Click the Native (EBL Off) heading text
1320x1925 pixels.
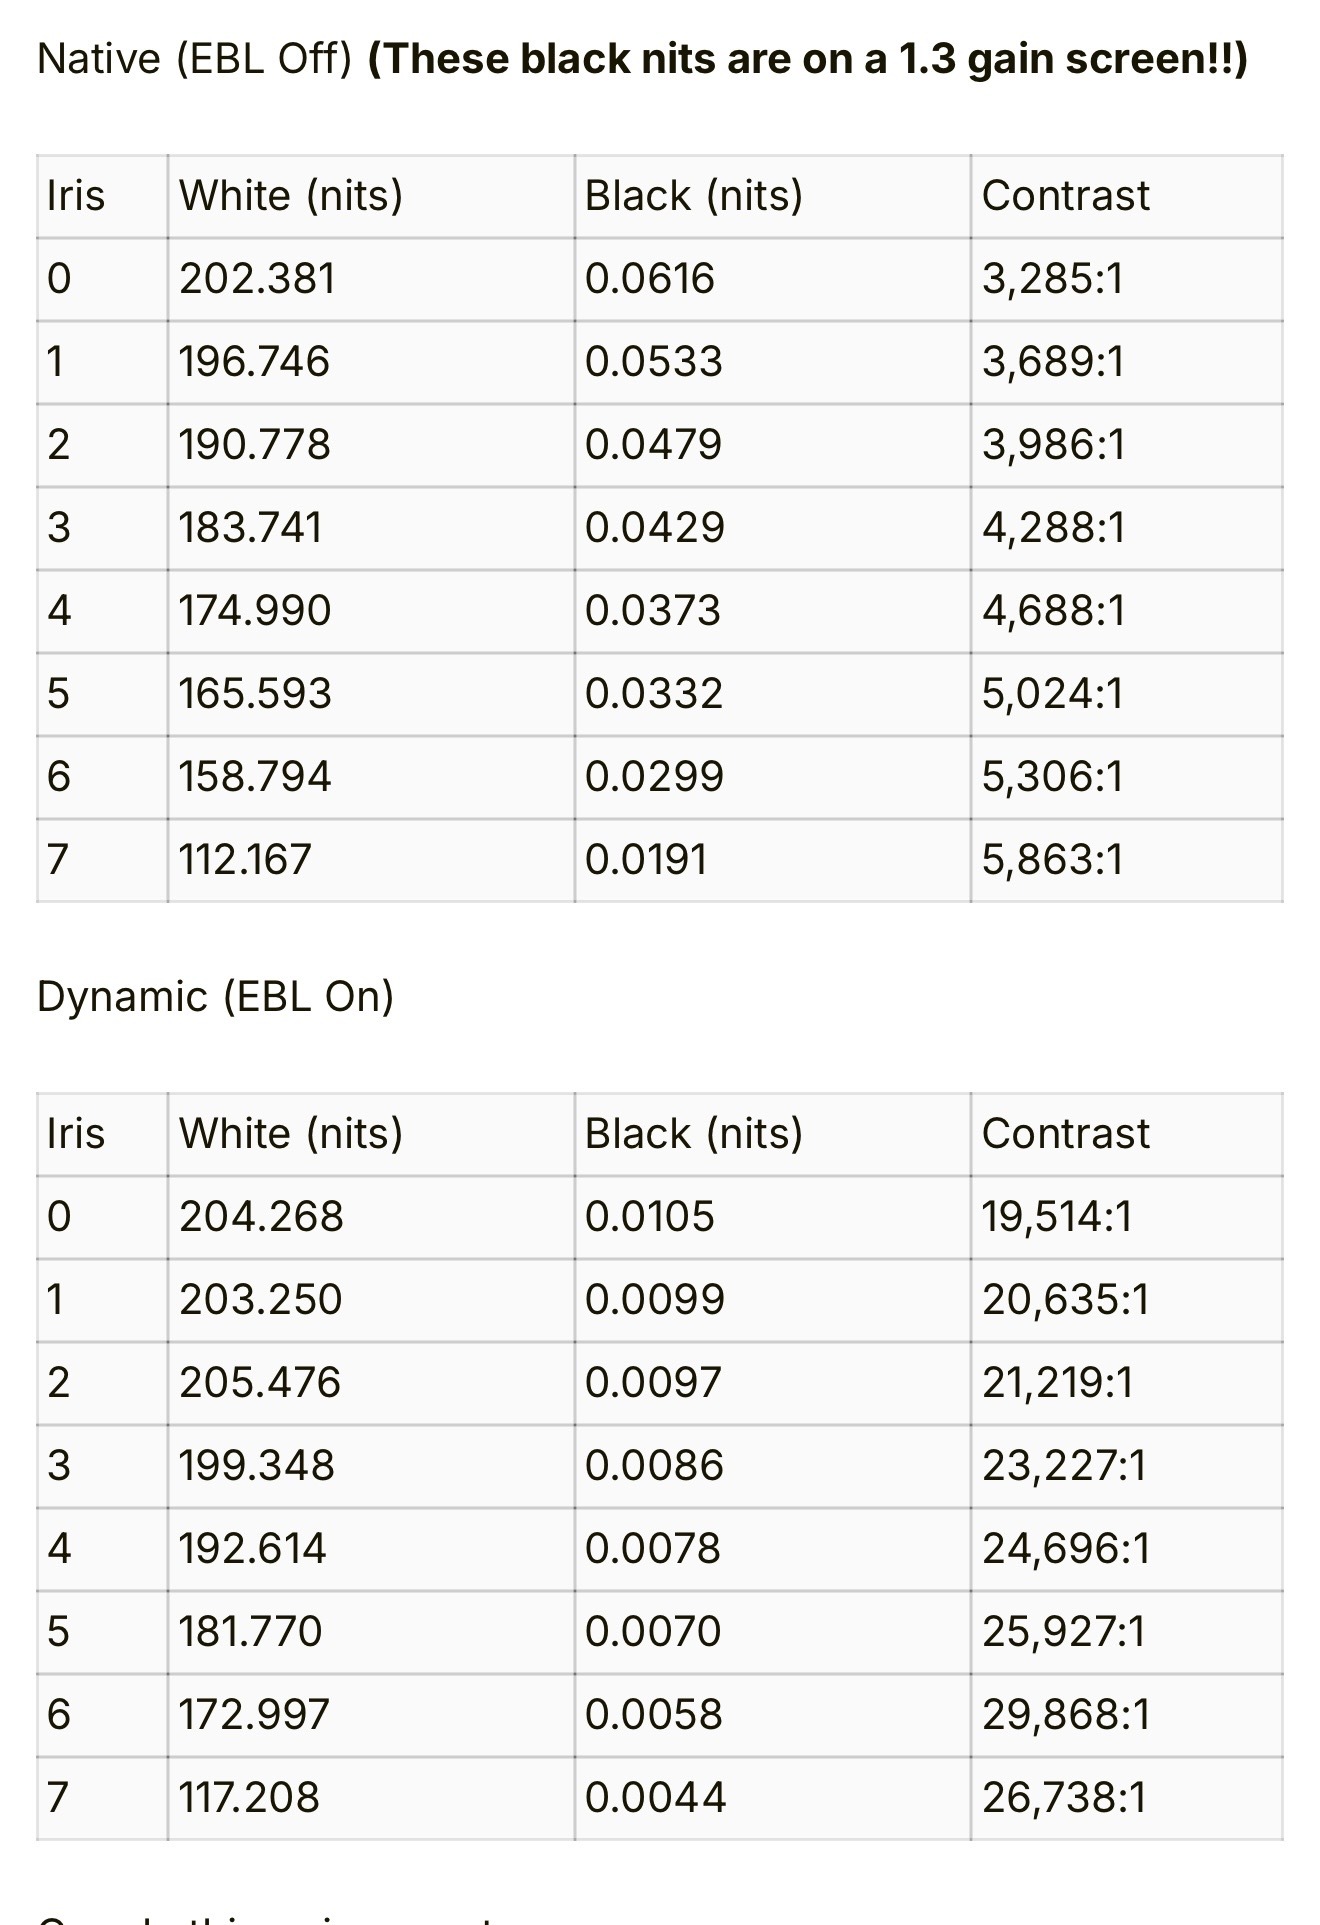click(x=194, y=60)
